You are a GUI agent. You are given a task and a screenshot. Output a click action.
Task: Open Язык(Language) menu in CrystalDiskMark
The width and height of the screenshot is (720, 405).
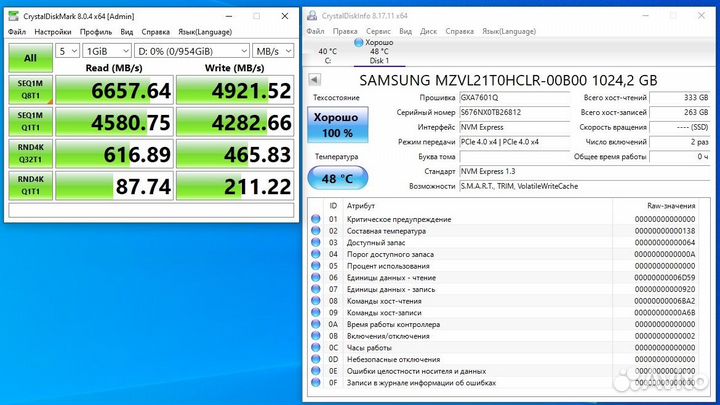click(205, 32)
